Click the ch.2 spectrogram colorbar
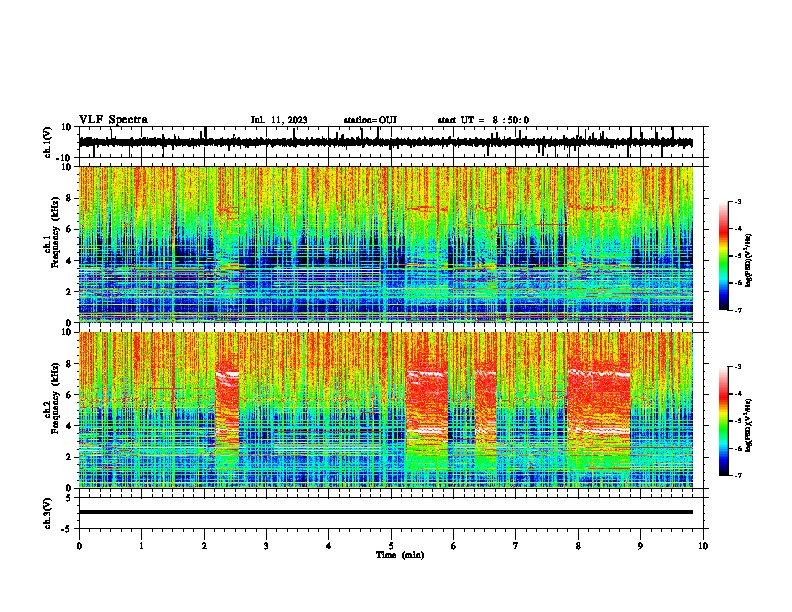792x612 pixels. coord(723,421)
